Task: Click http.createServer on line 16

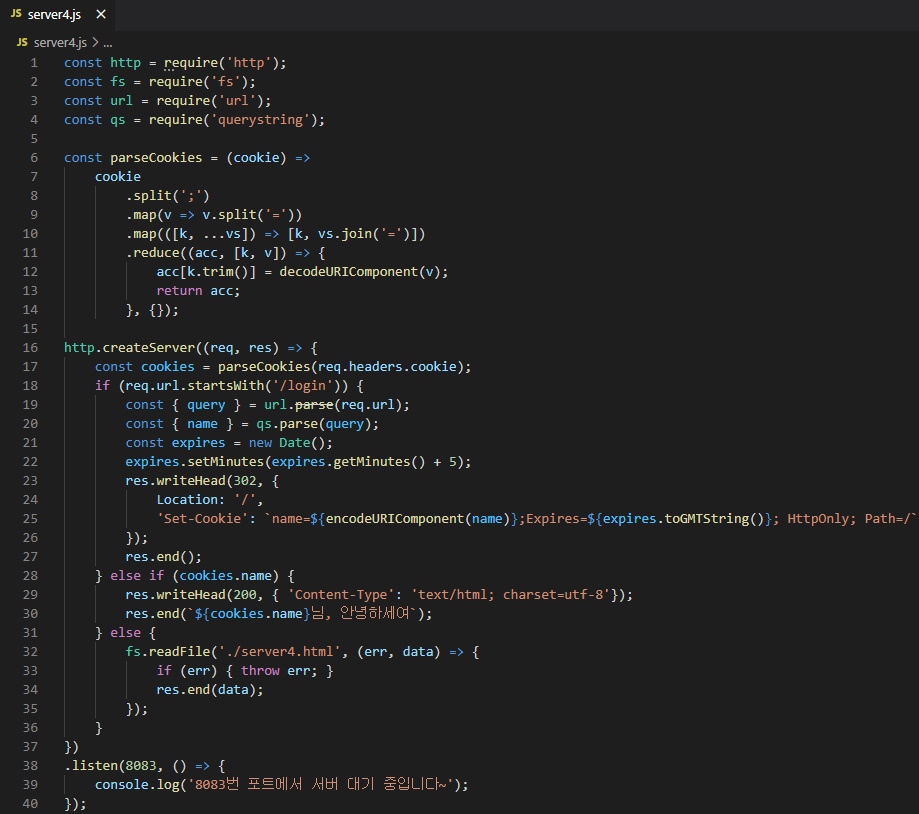Action: click(130, 348)
